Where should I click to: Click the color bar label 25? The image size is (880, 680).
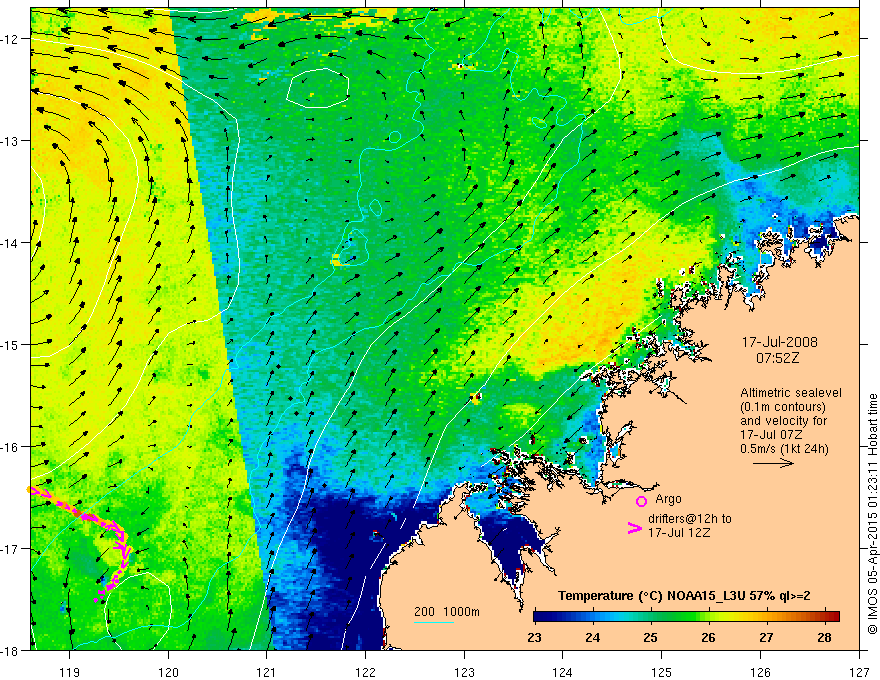pos(650,637)
